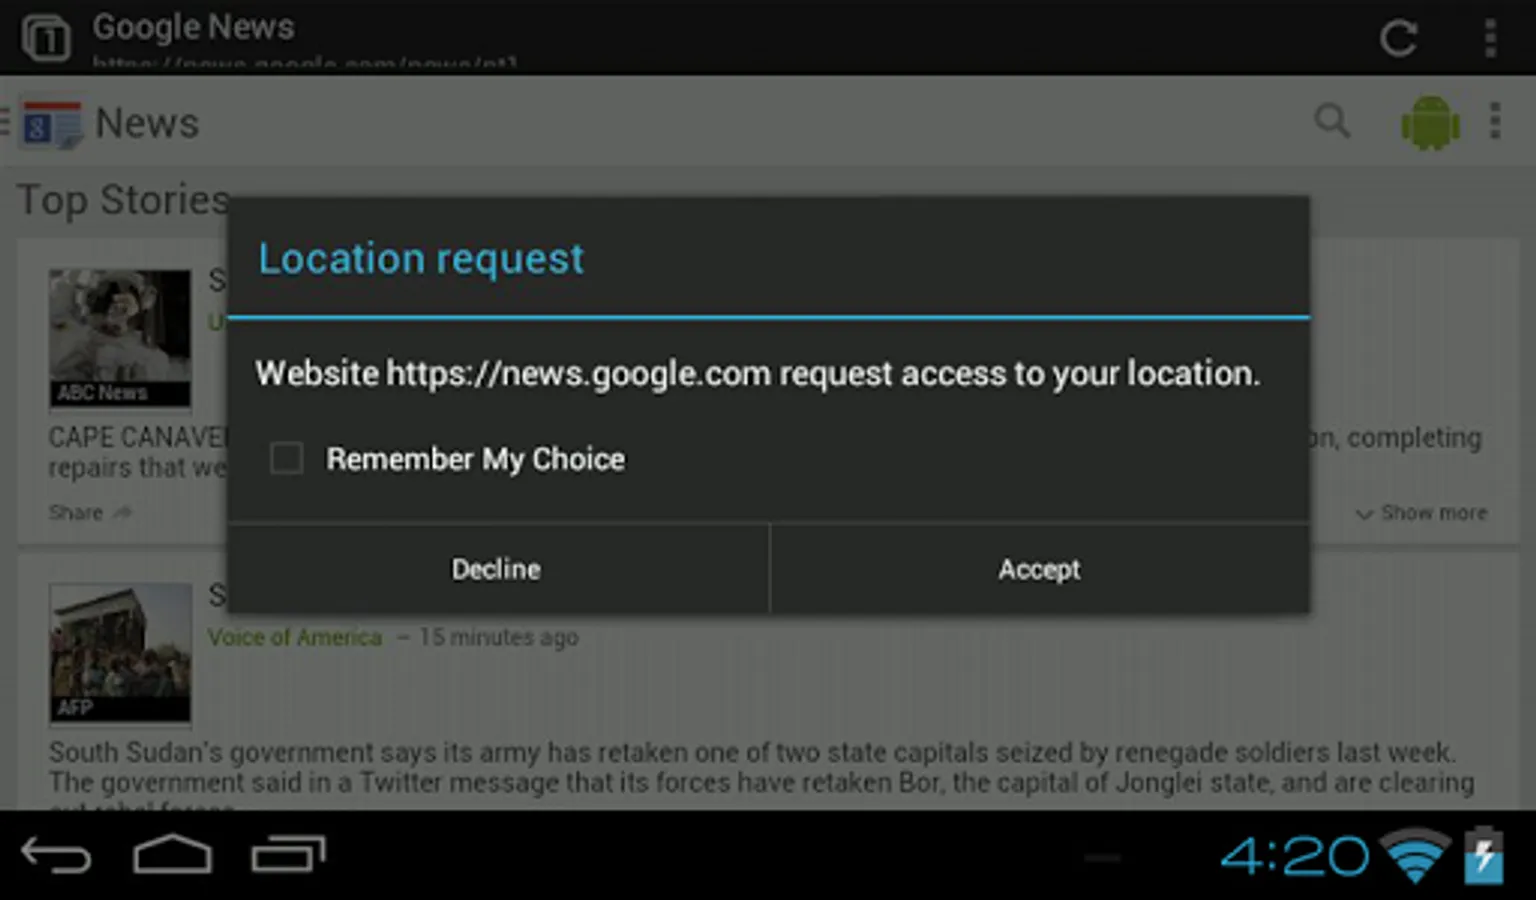Tap the Top Stories heading
The height and width of the screenshot is (900, 1536).
pos(123,200)
